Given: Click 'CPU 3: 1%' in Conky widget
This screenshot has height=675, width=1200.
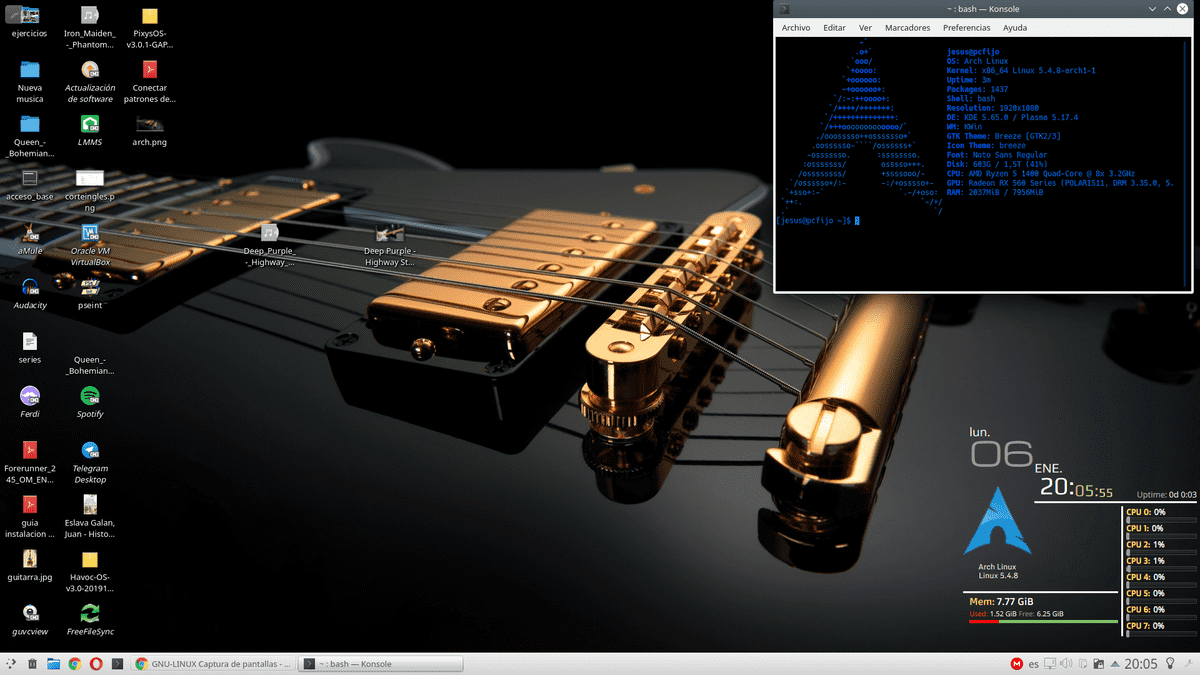Looking at the screenshot, I should coord(1145,561).
